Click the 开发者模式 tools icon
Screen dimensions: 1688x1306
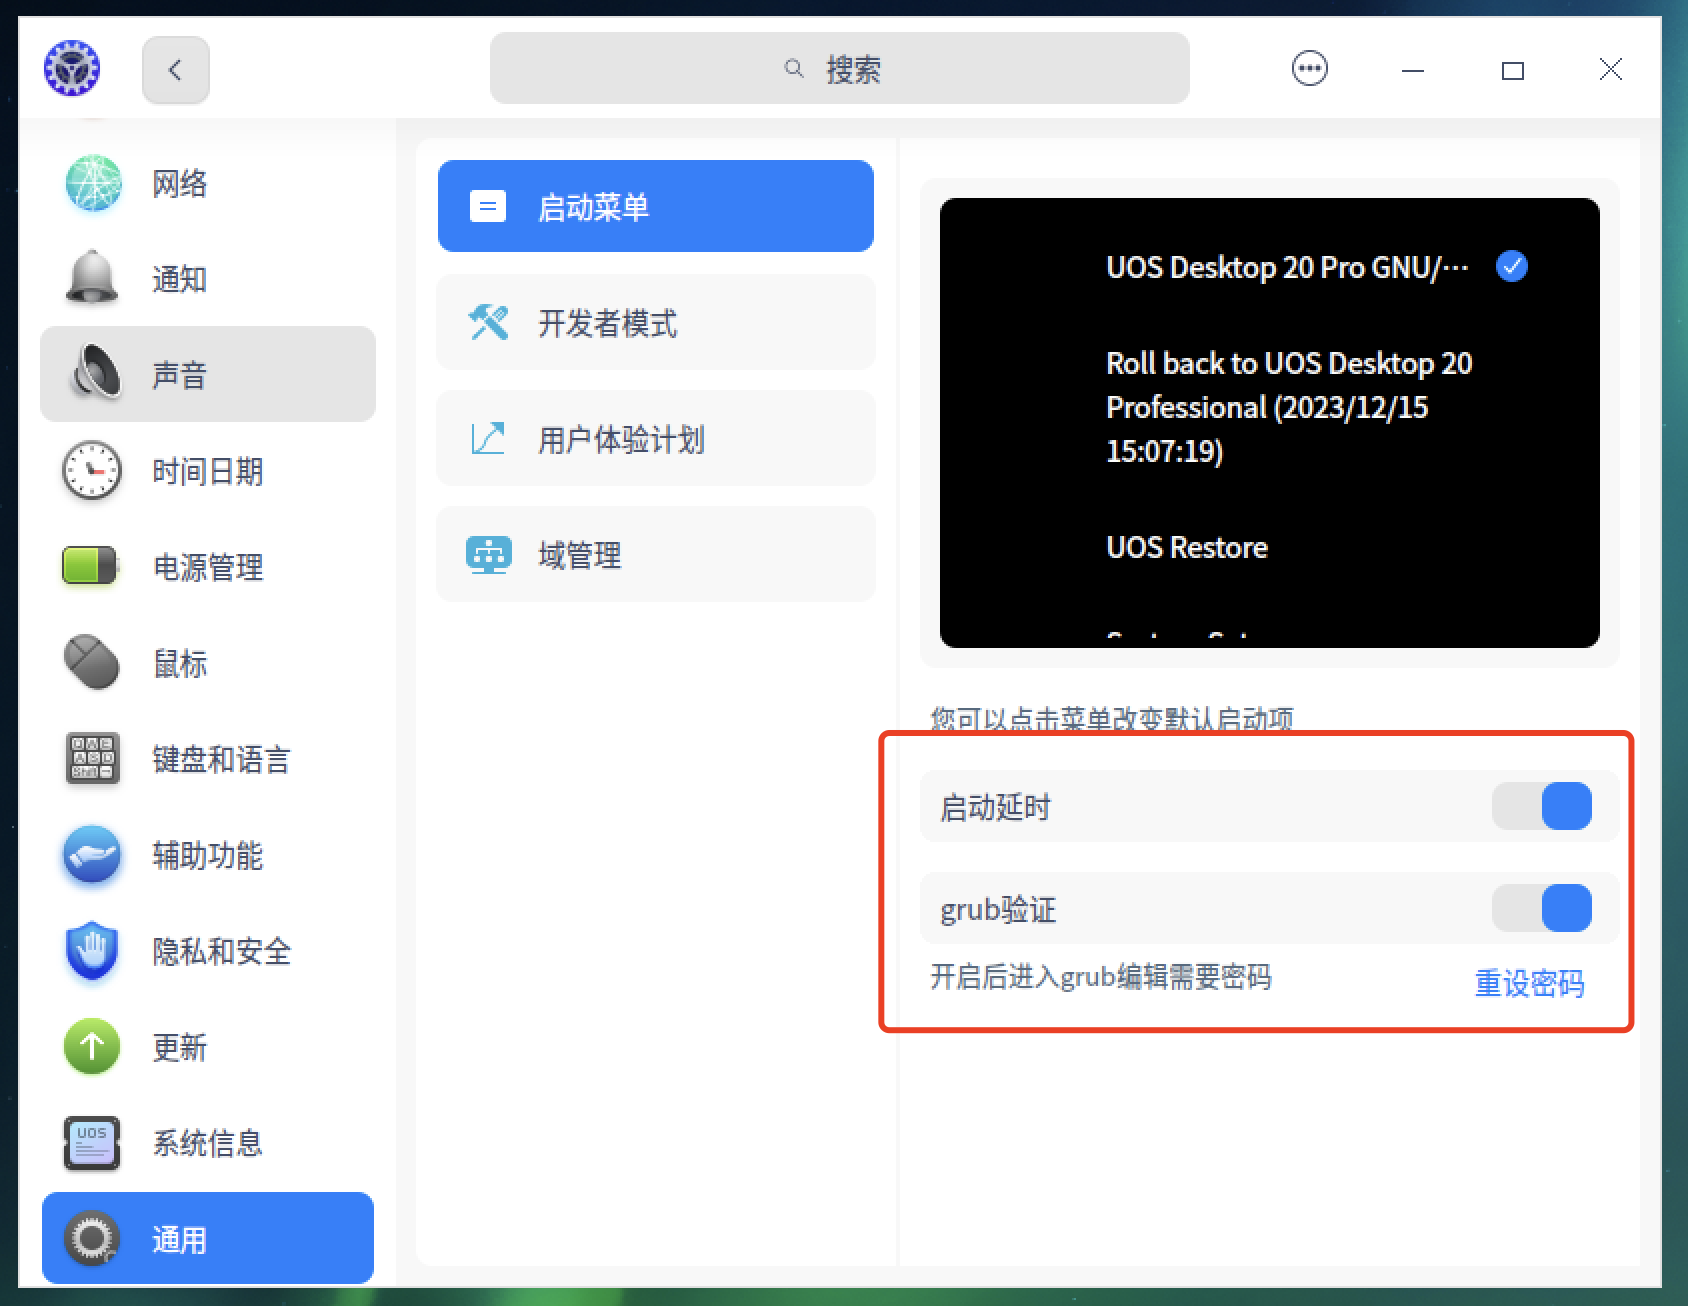tap(488, 322)
